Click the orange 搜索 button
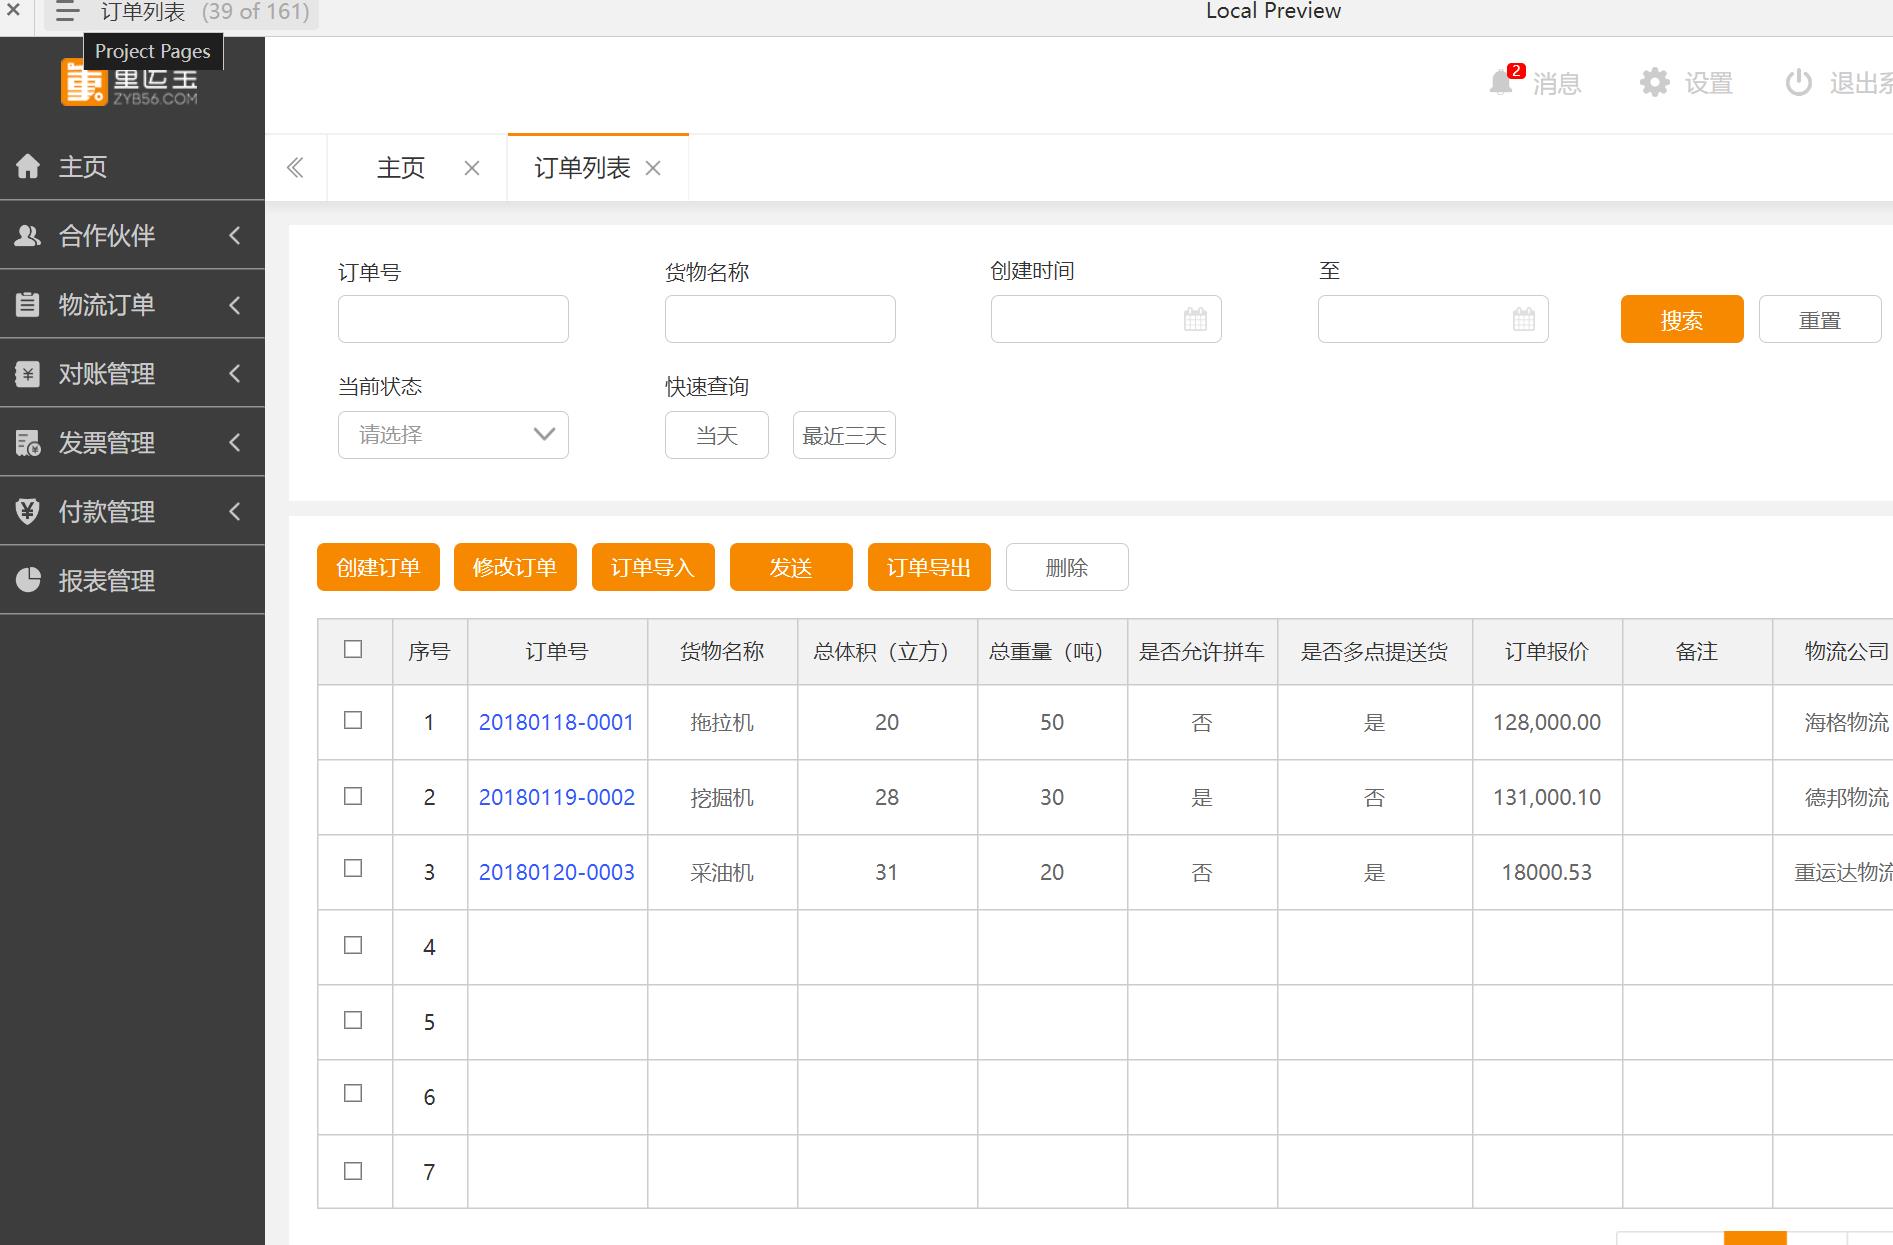This screenshot has width=1893, height=1245. tap(1682, 319)
